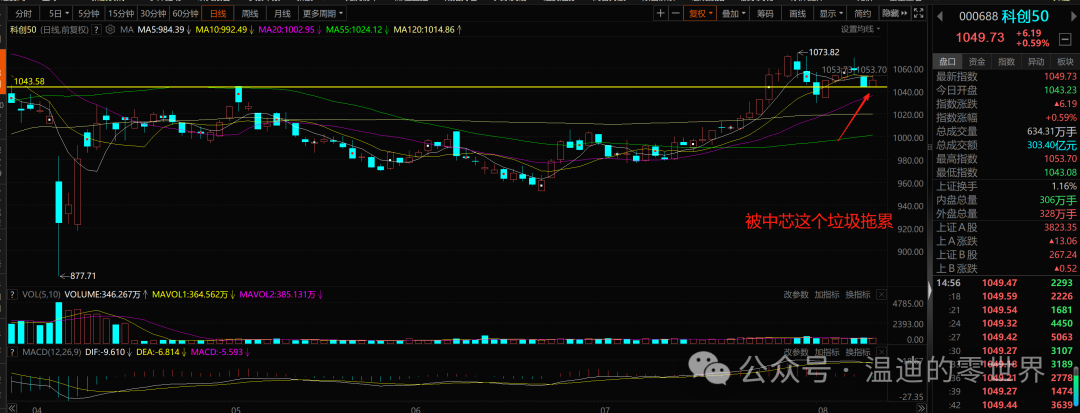Viewport: 1080px width, 413px height.
Task: Click the 1049.73 latest price
Action: [978, 38]
